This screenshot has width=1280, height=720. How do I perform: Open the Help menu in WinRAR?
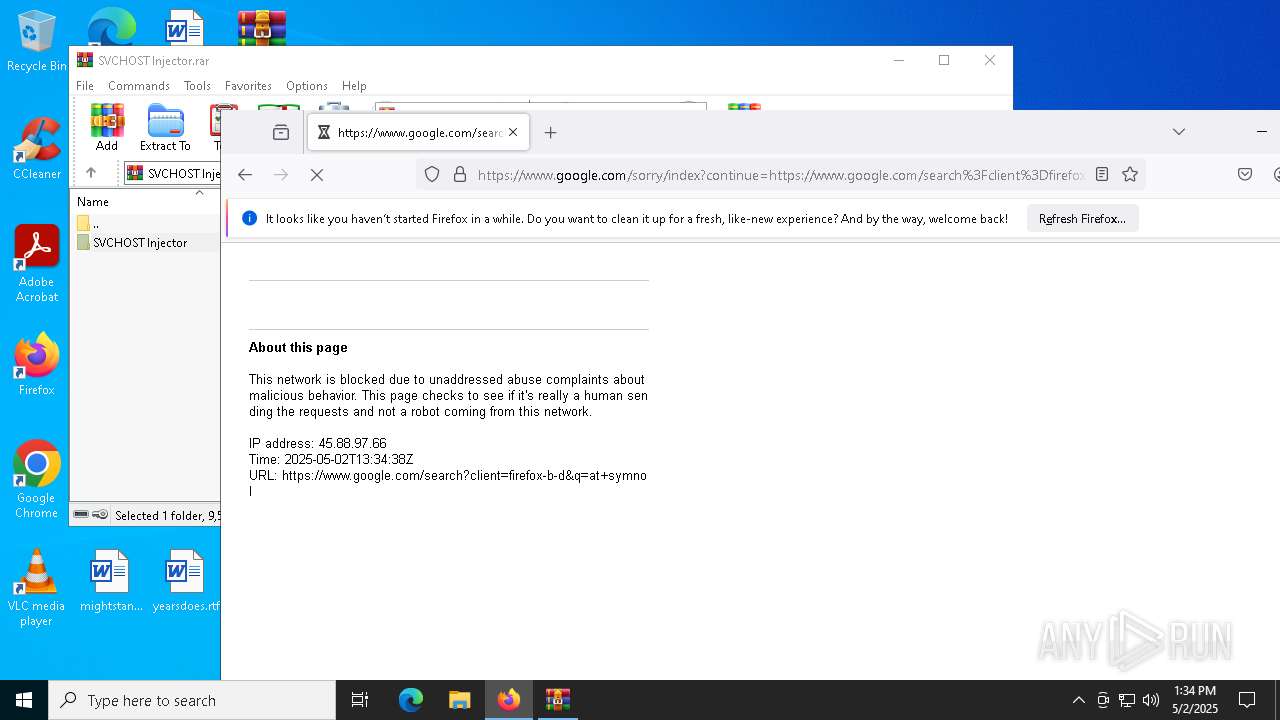pos(354,86)
